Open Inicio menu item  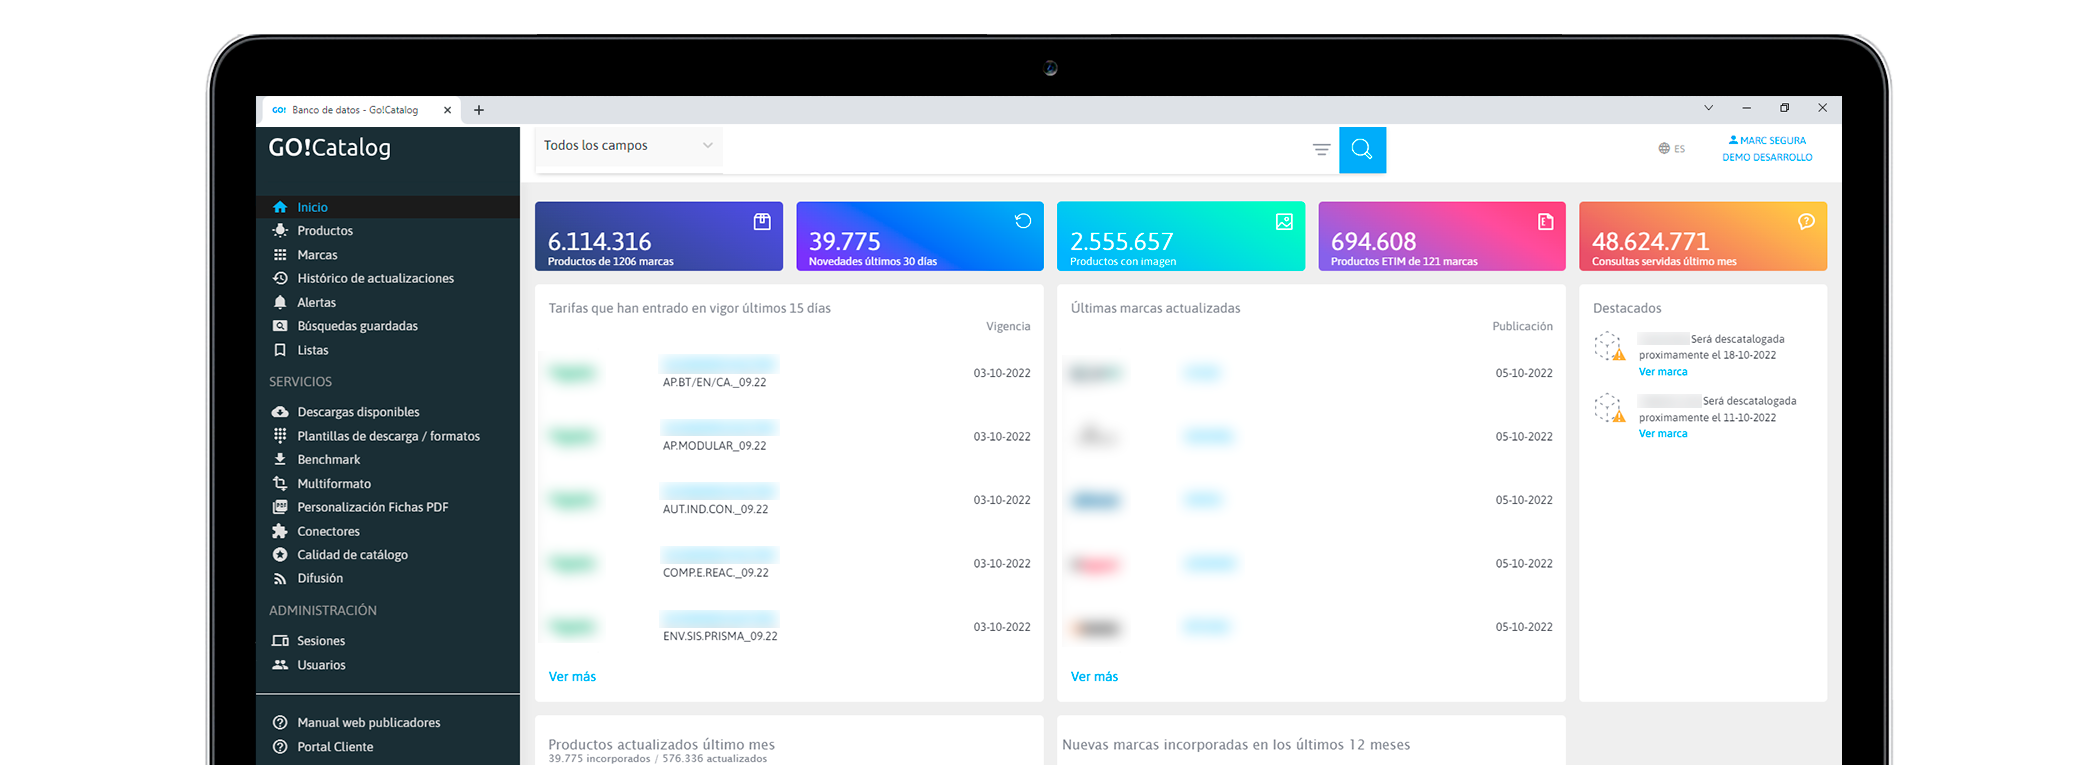388,207
